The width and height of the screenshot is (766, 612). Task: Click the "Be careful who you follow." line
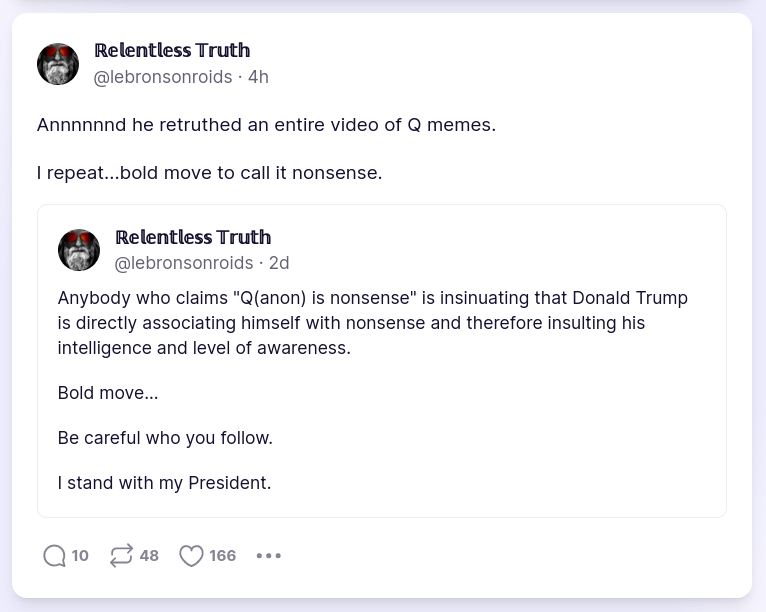(165, 438)
